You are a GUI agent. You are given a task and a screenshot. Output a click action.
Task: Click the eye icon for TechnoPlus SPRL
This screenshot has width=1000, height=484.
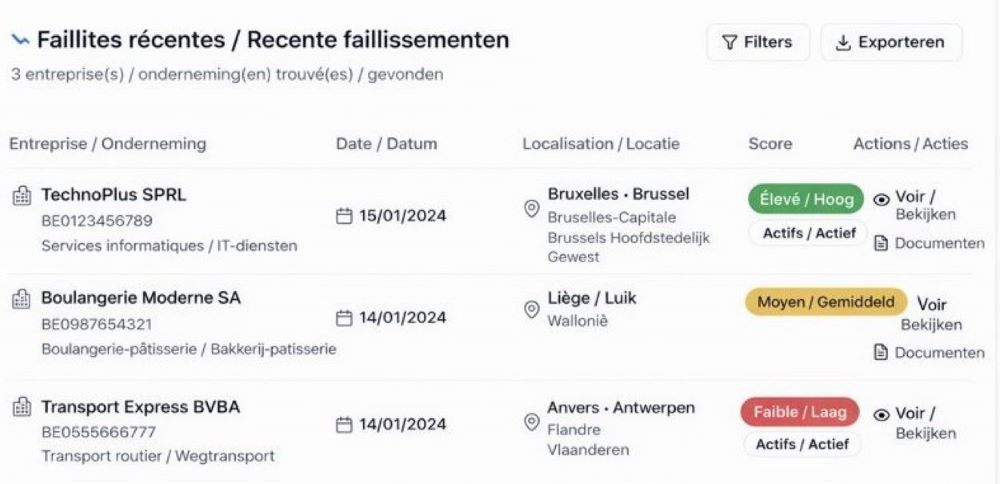pos(882,199)
